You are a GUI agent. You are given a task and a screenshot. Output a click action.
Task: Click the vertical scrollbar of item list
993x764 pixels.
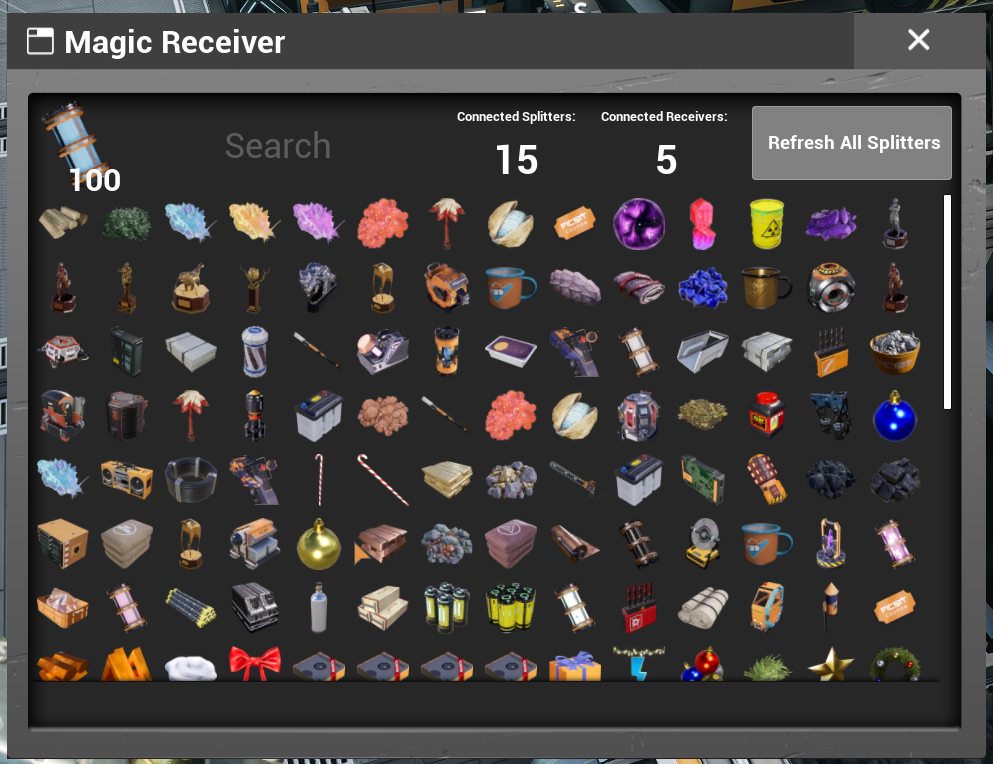coord(947,302)
